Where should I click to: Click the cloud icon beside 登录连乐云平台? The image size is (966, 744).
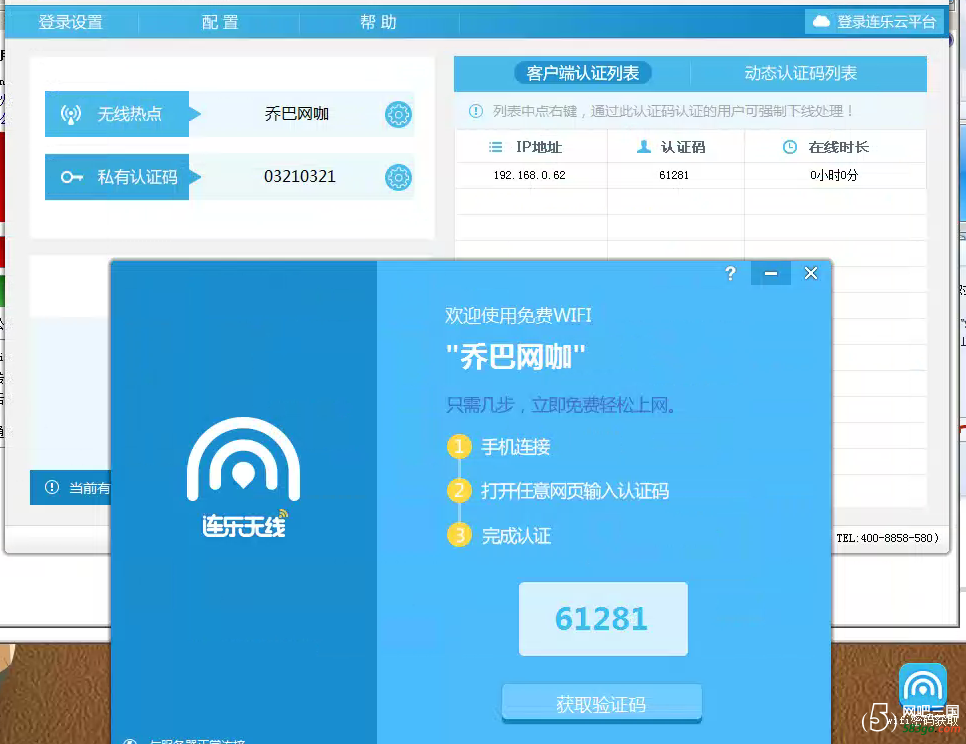[821, 22]
